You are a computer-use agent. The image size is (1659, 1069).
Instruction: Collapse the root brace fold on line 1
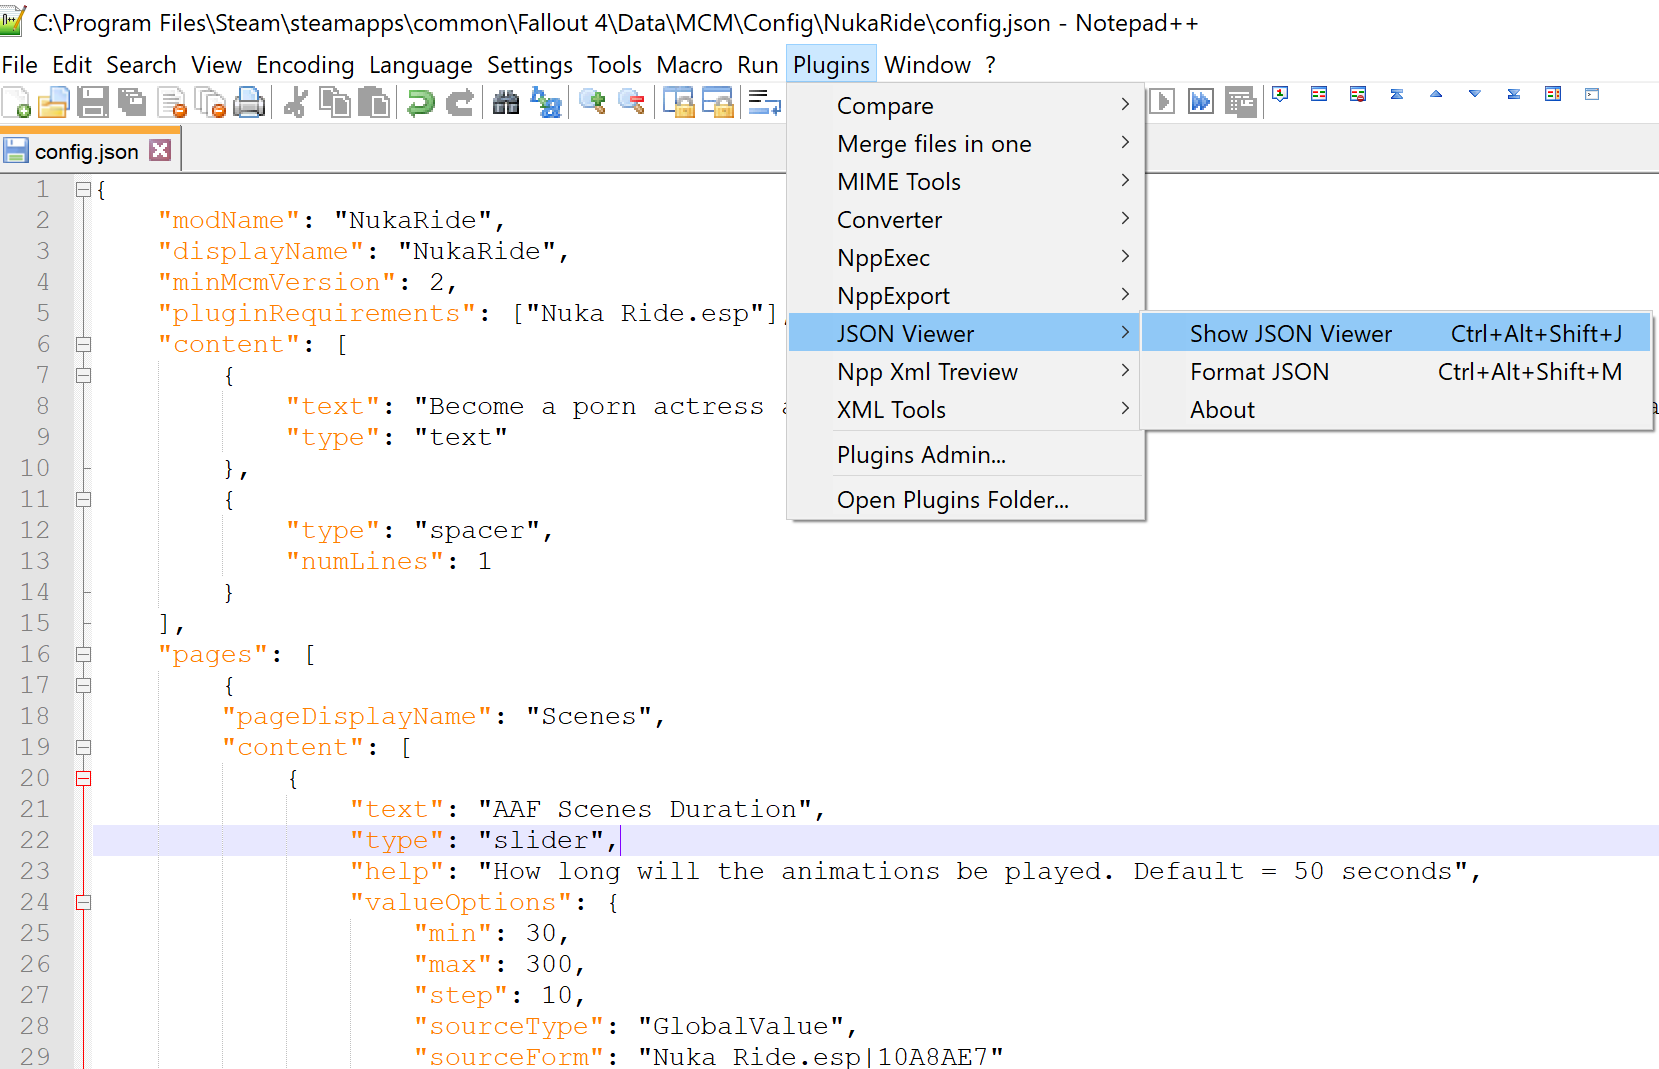click(x=83, y=189)
